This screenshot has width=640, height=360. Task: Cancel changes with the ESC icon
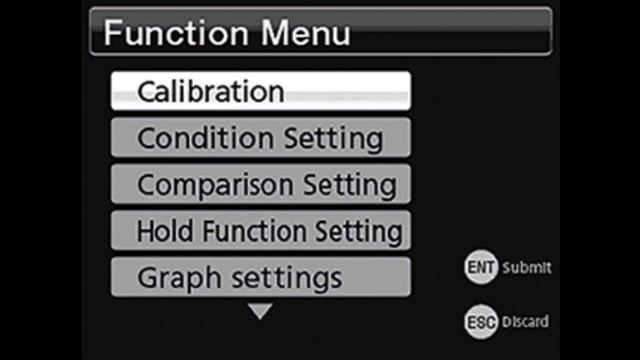point(481,322)
